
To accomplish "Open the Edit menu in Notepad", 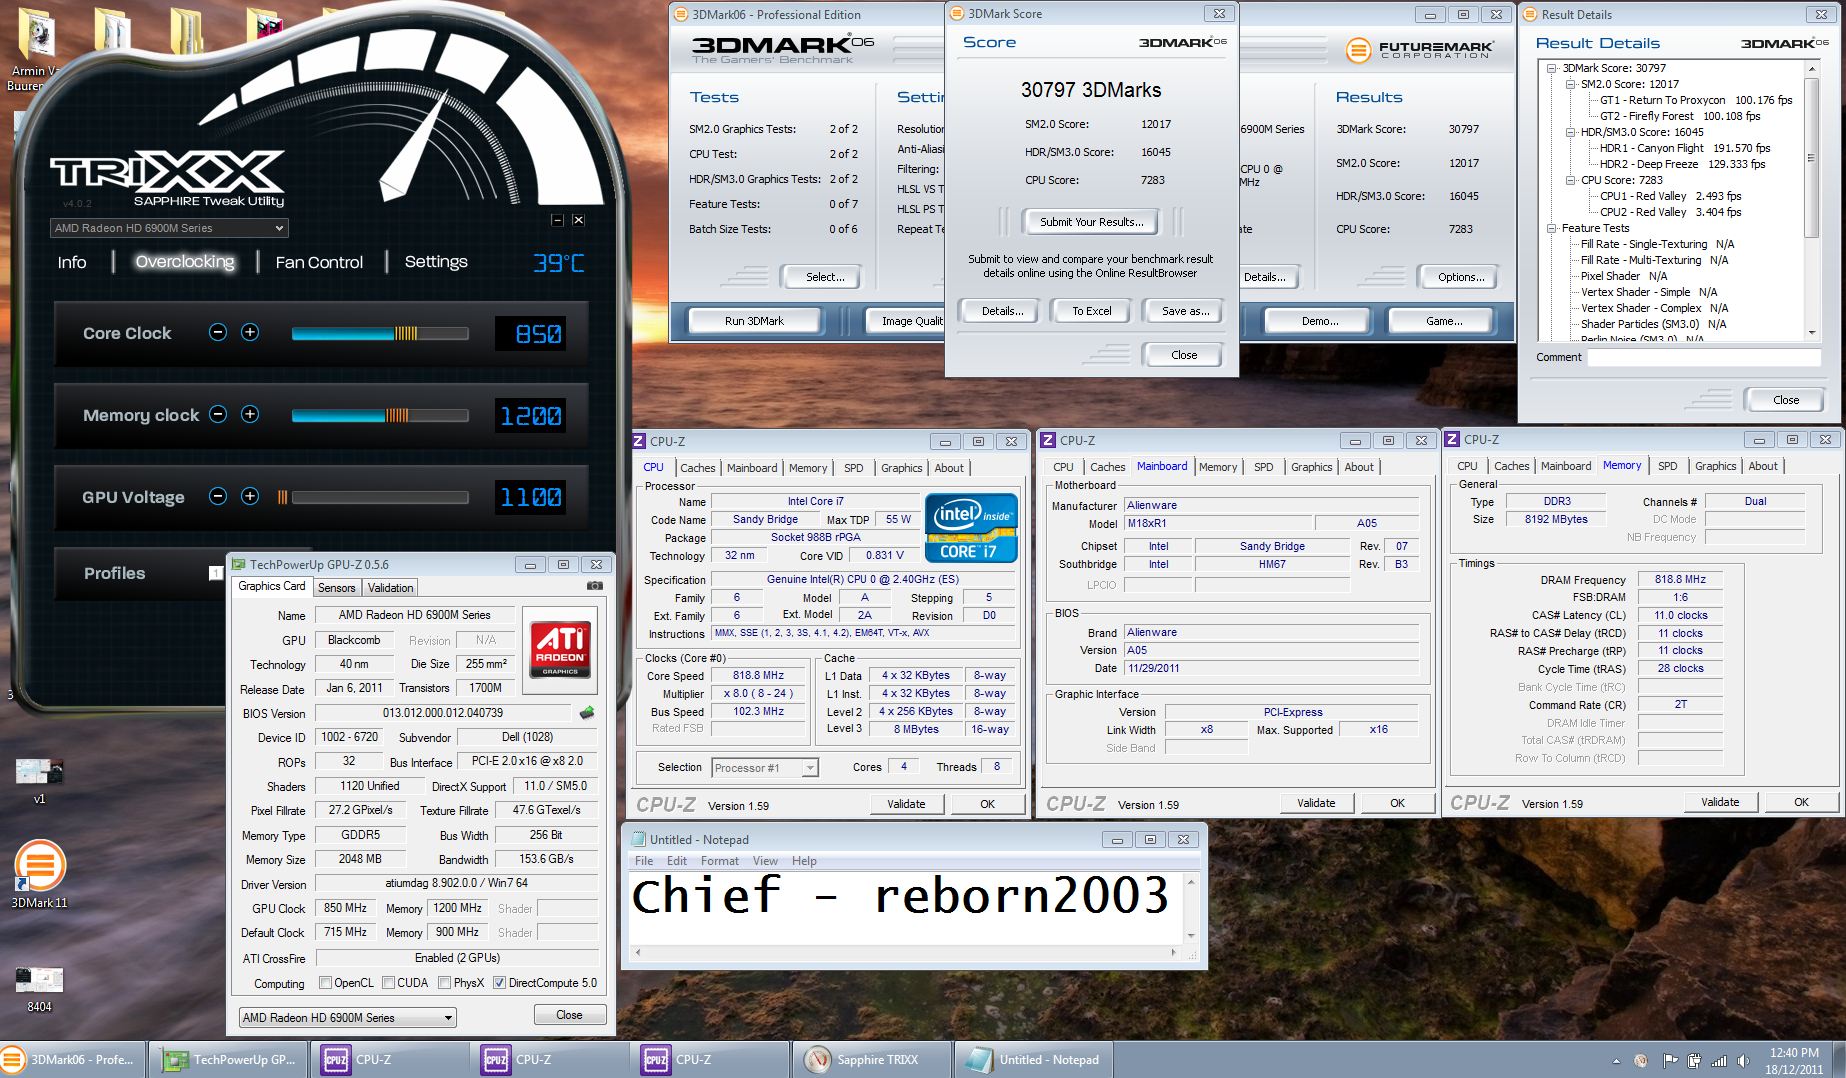I will [x=677, y=861].
